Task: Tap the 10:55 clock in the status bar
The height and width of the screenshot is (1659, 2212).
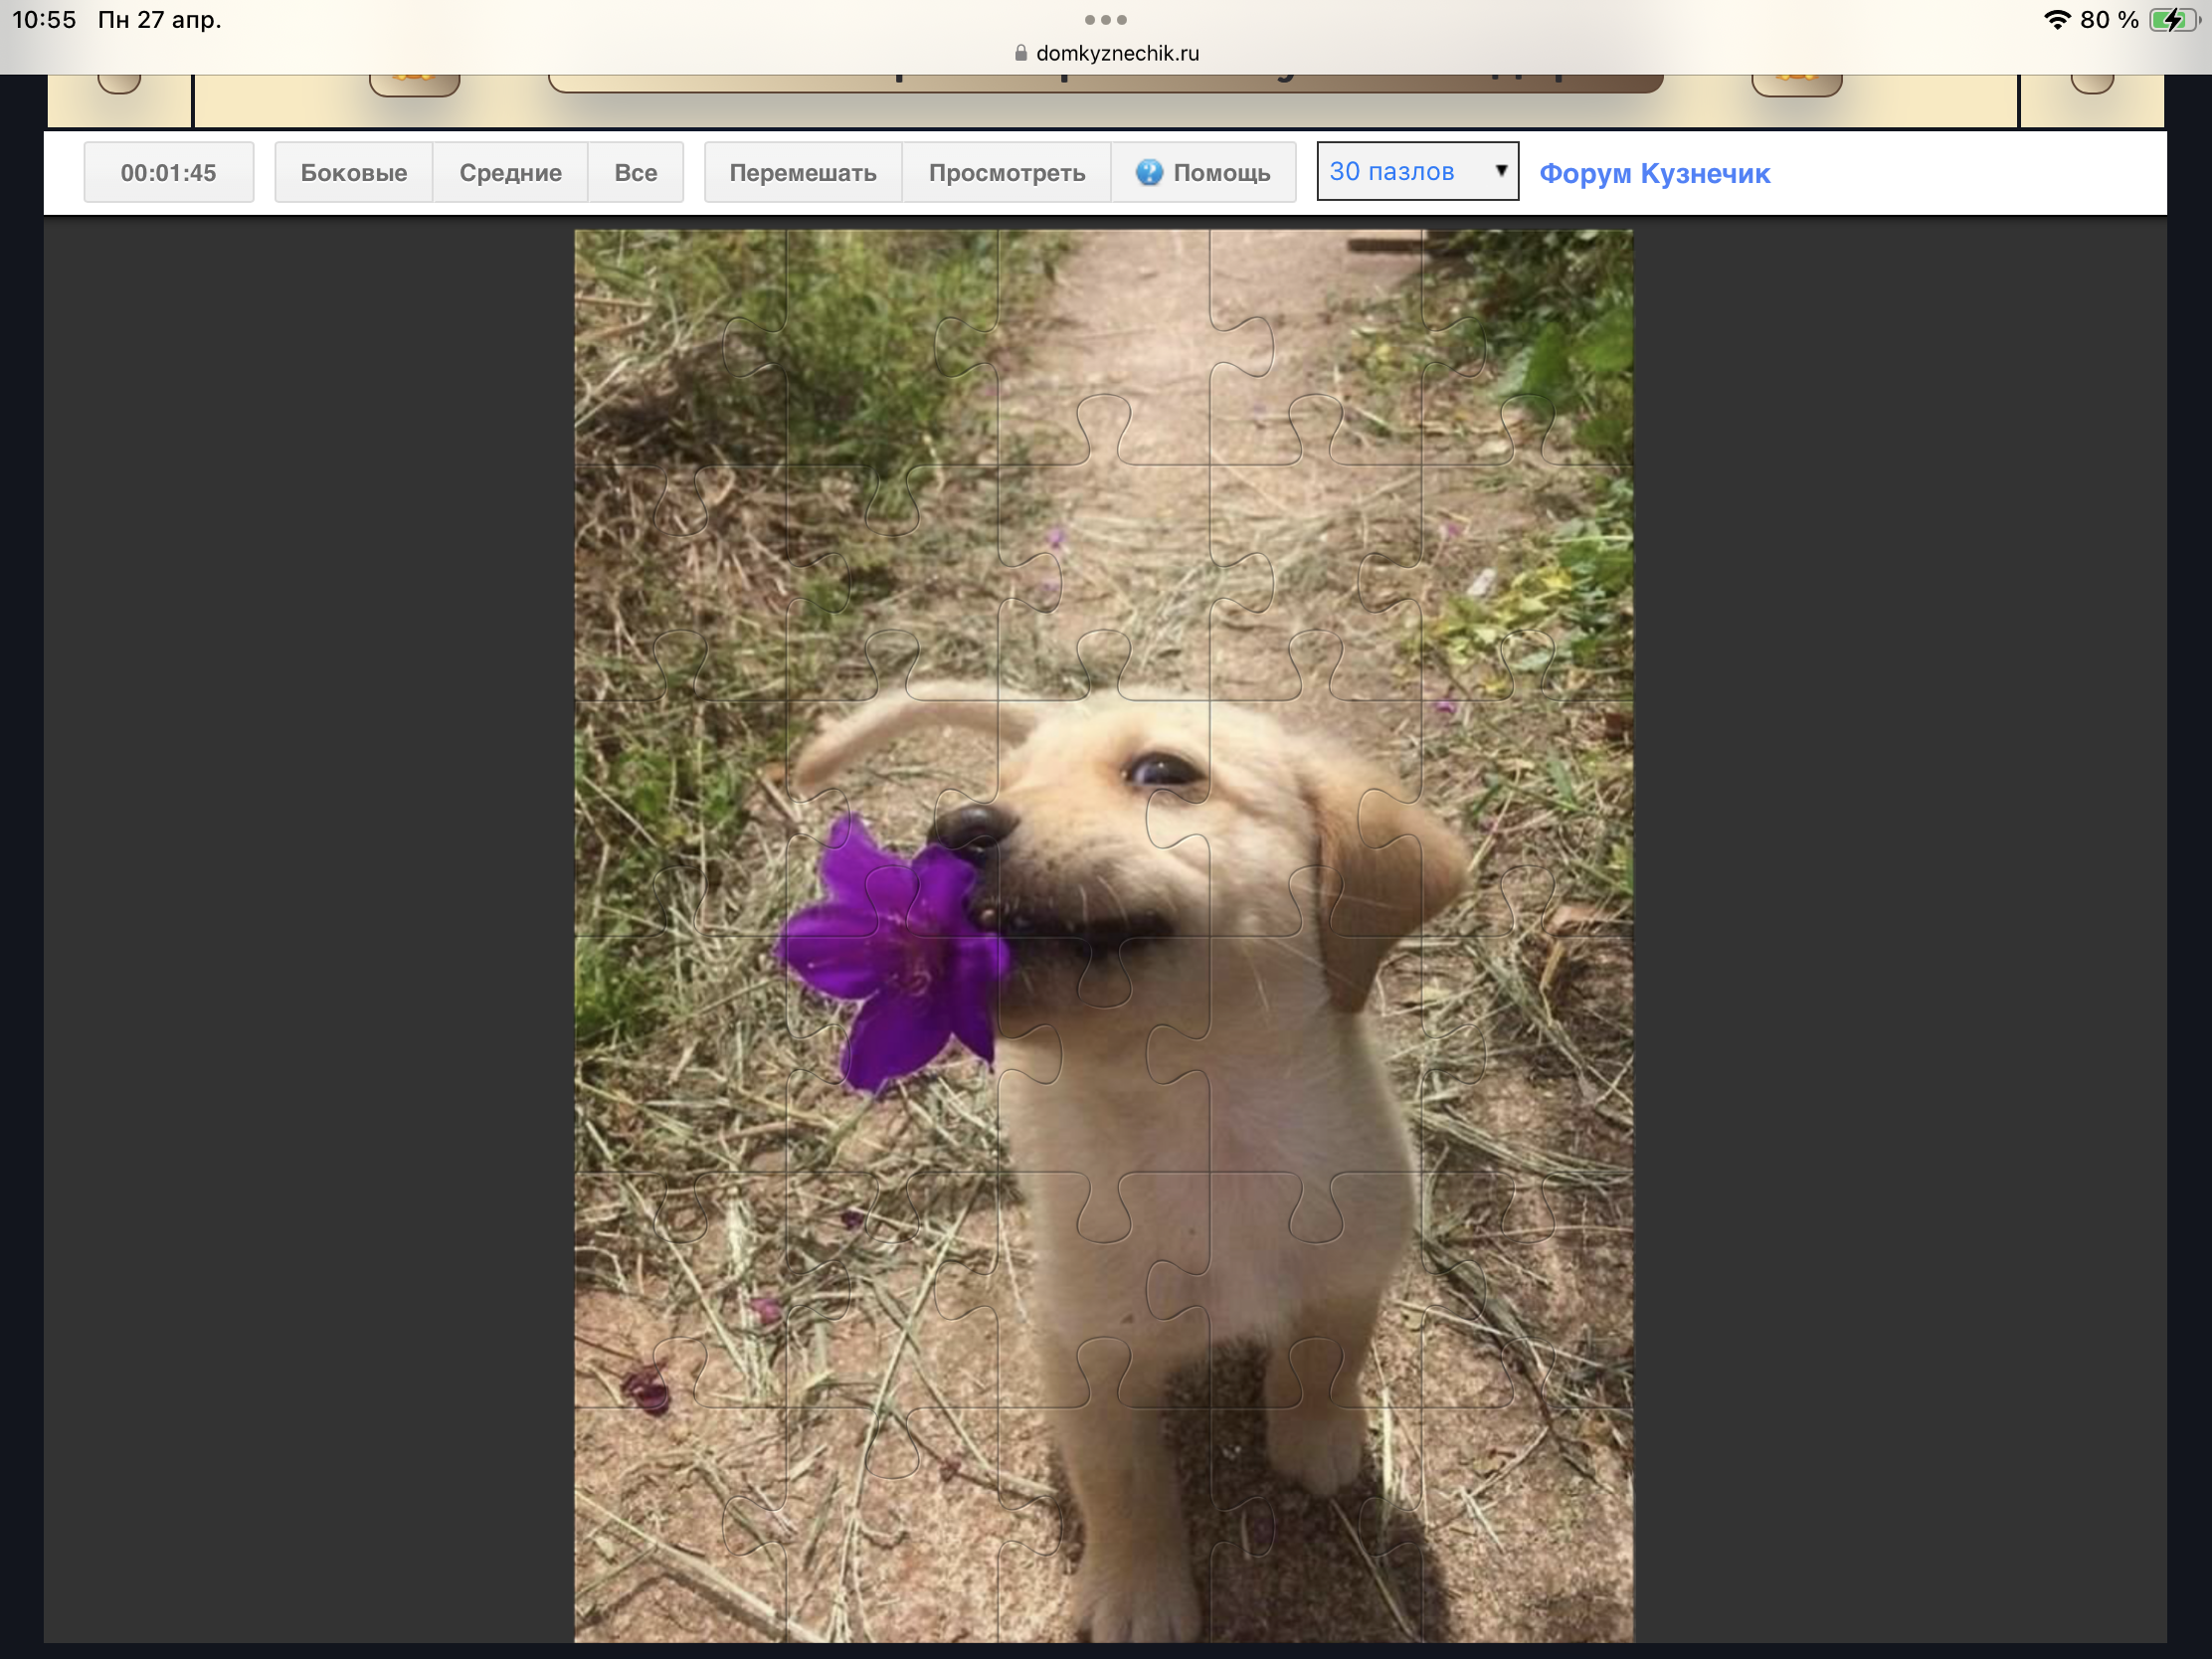Action: click(x=44, y=20)
